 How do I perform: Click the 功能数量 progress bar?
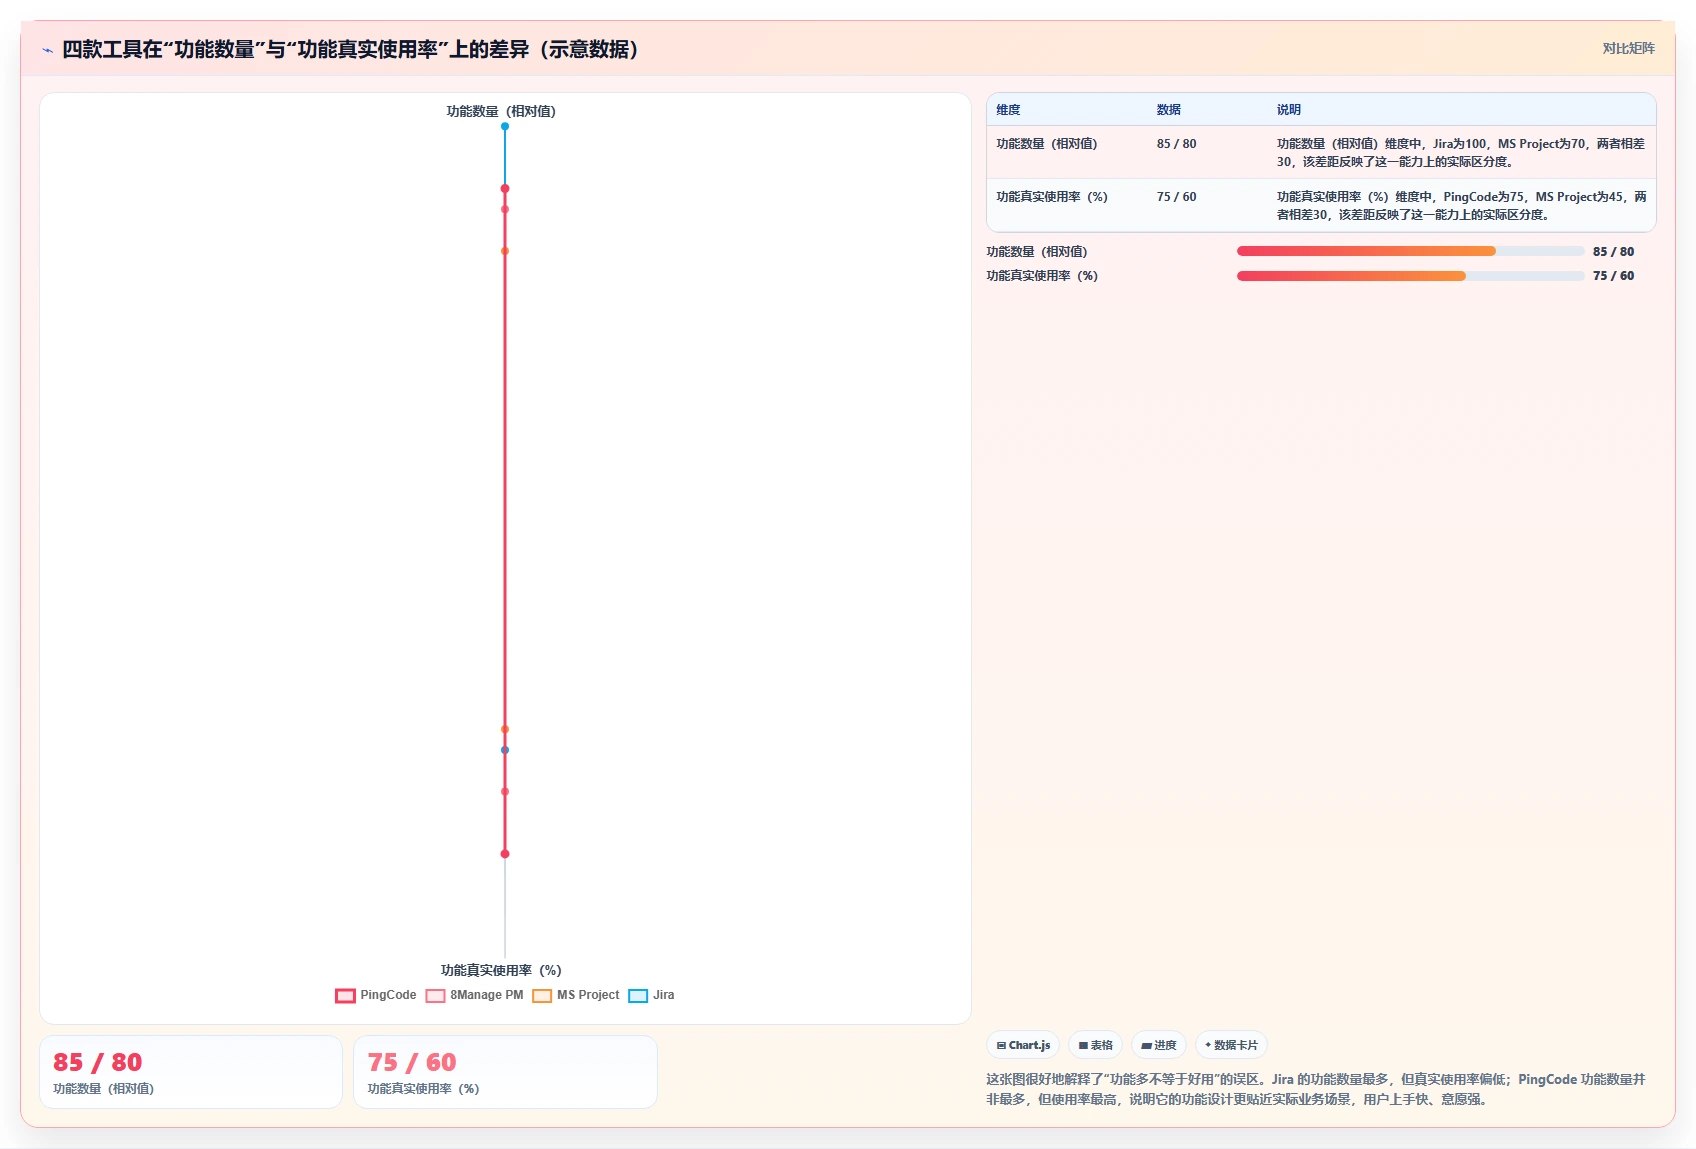[1410, 252]
